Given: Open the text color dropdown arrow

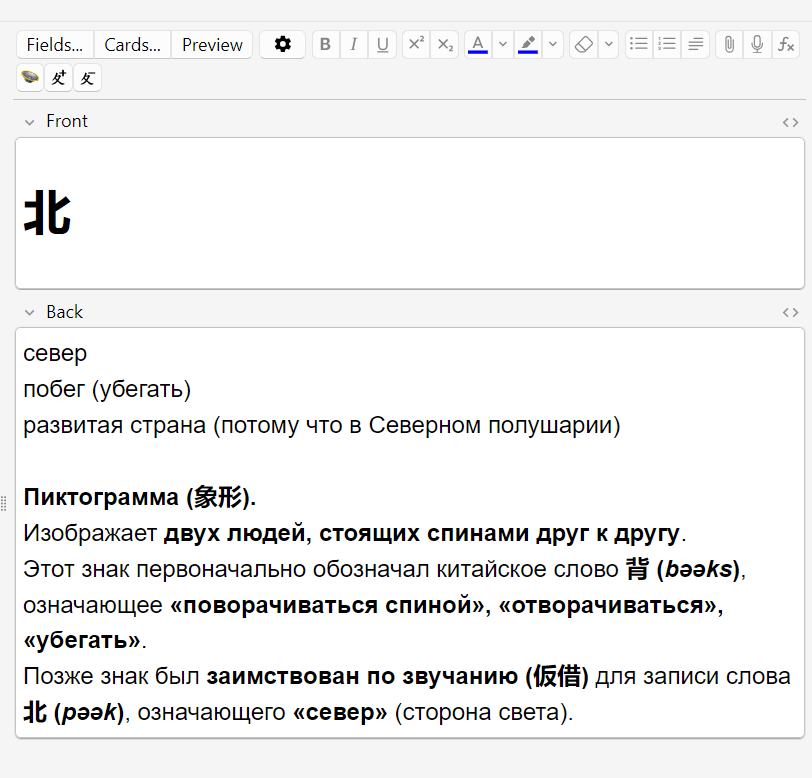Looking at the screenshot, I should pyautogui.click(x=502, y=45).
